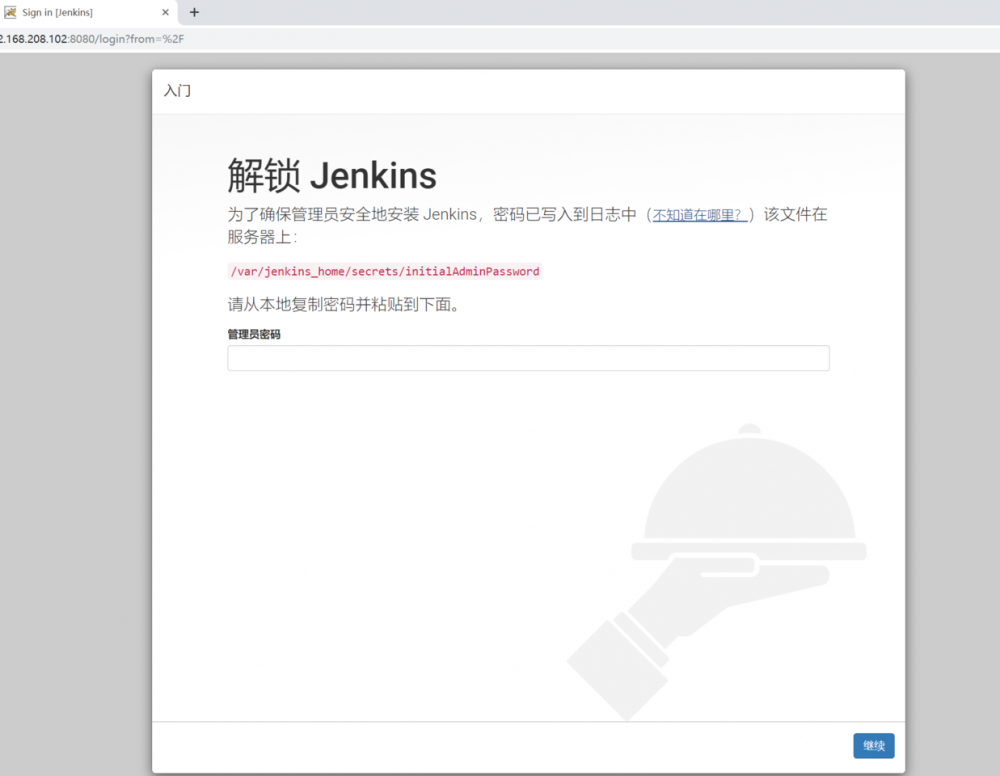Click the 管理员密码 field label
Image resolution: width=1000 pixels, height=776 pixels.
(253, 336)
